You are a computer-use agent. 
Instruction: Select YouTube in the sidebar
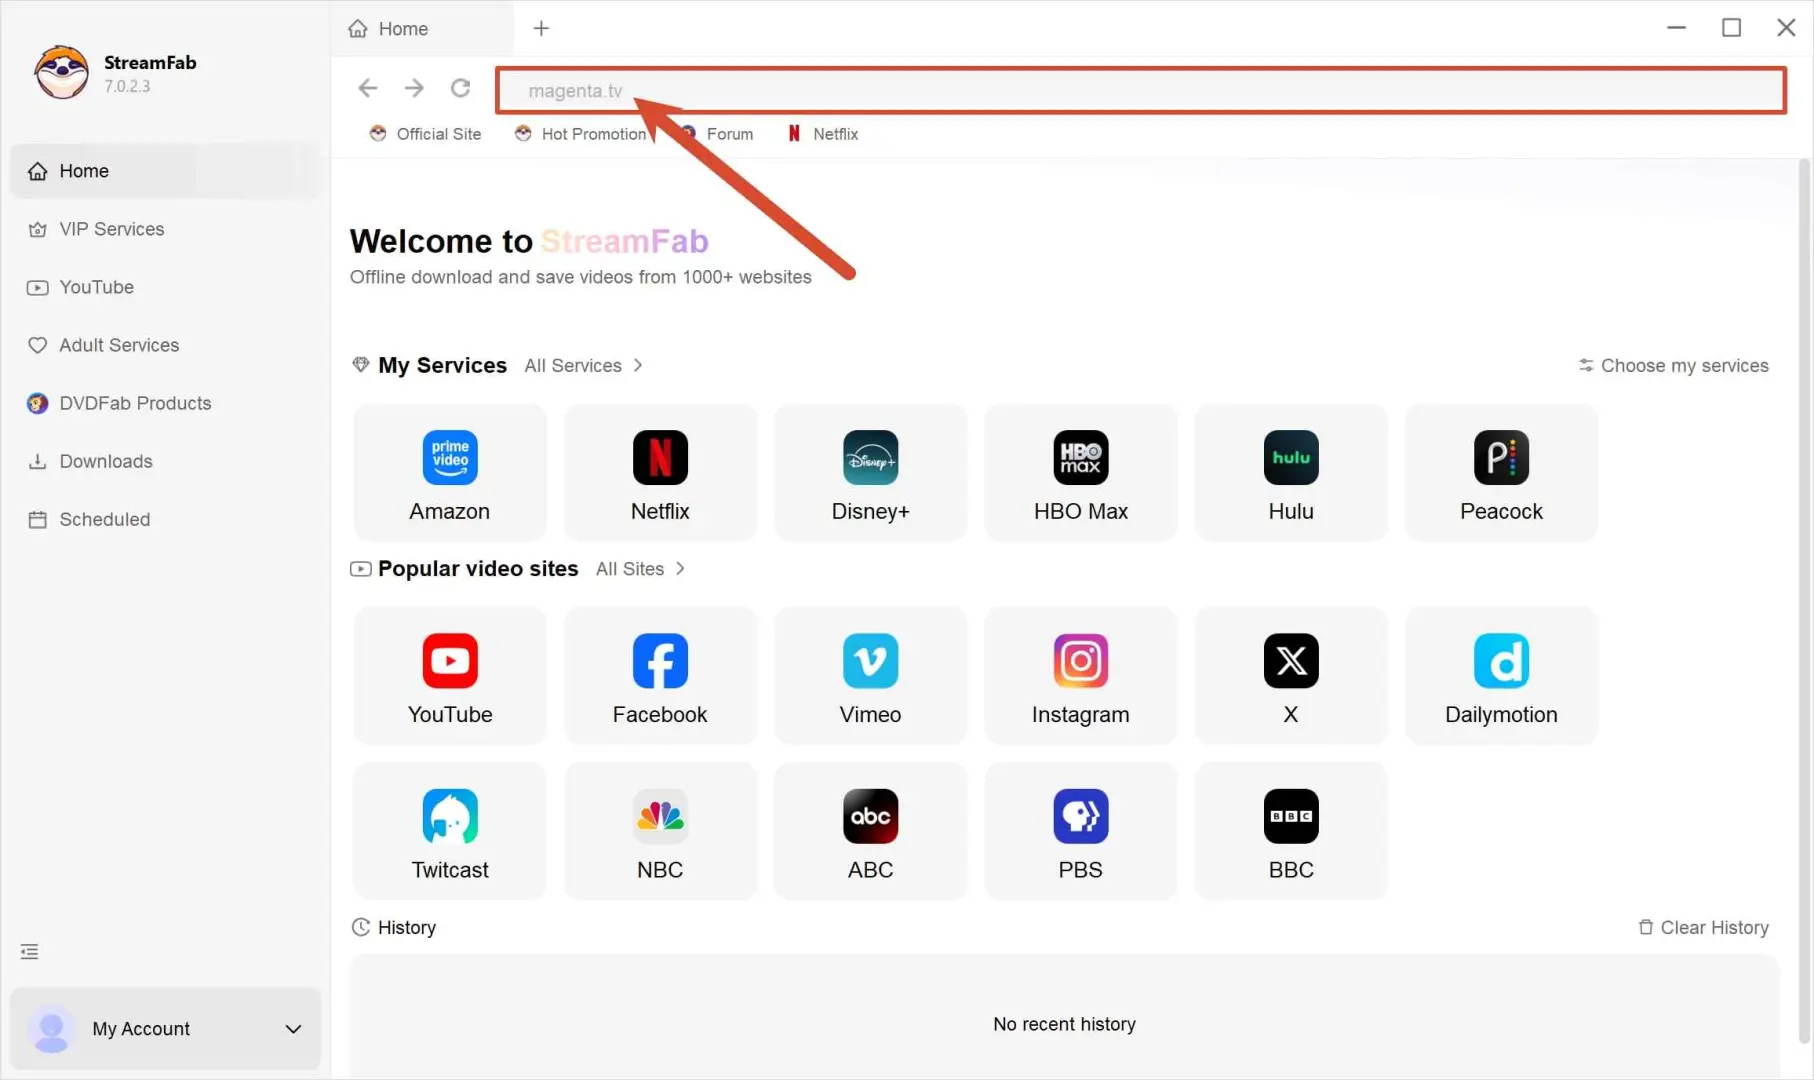pyautogui.click(x=165, y=287)
